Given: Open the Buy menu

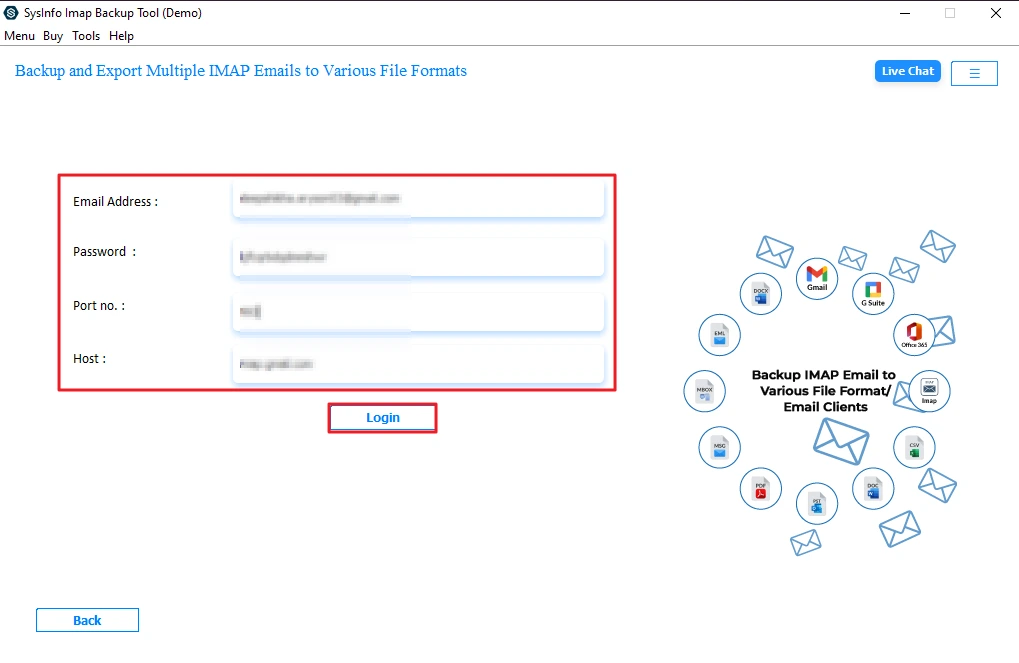Looking at the screenshot, I should [52, 35].
